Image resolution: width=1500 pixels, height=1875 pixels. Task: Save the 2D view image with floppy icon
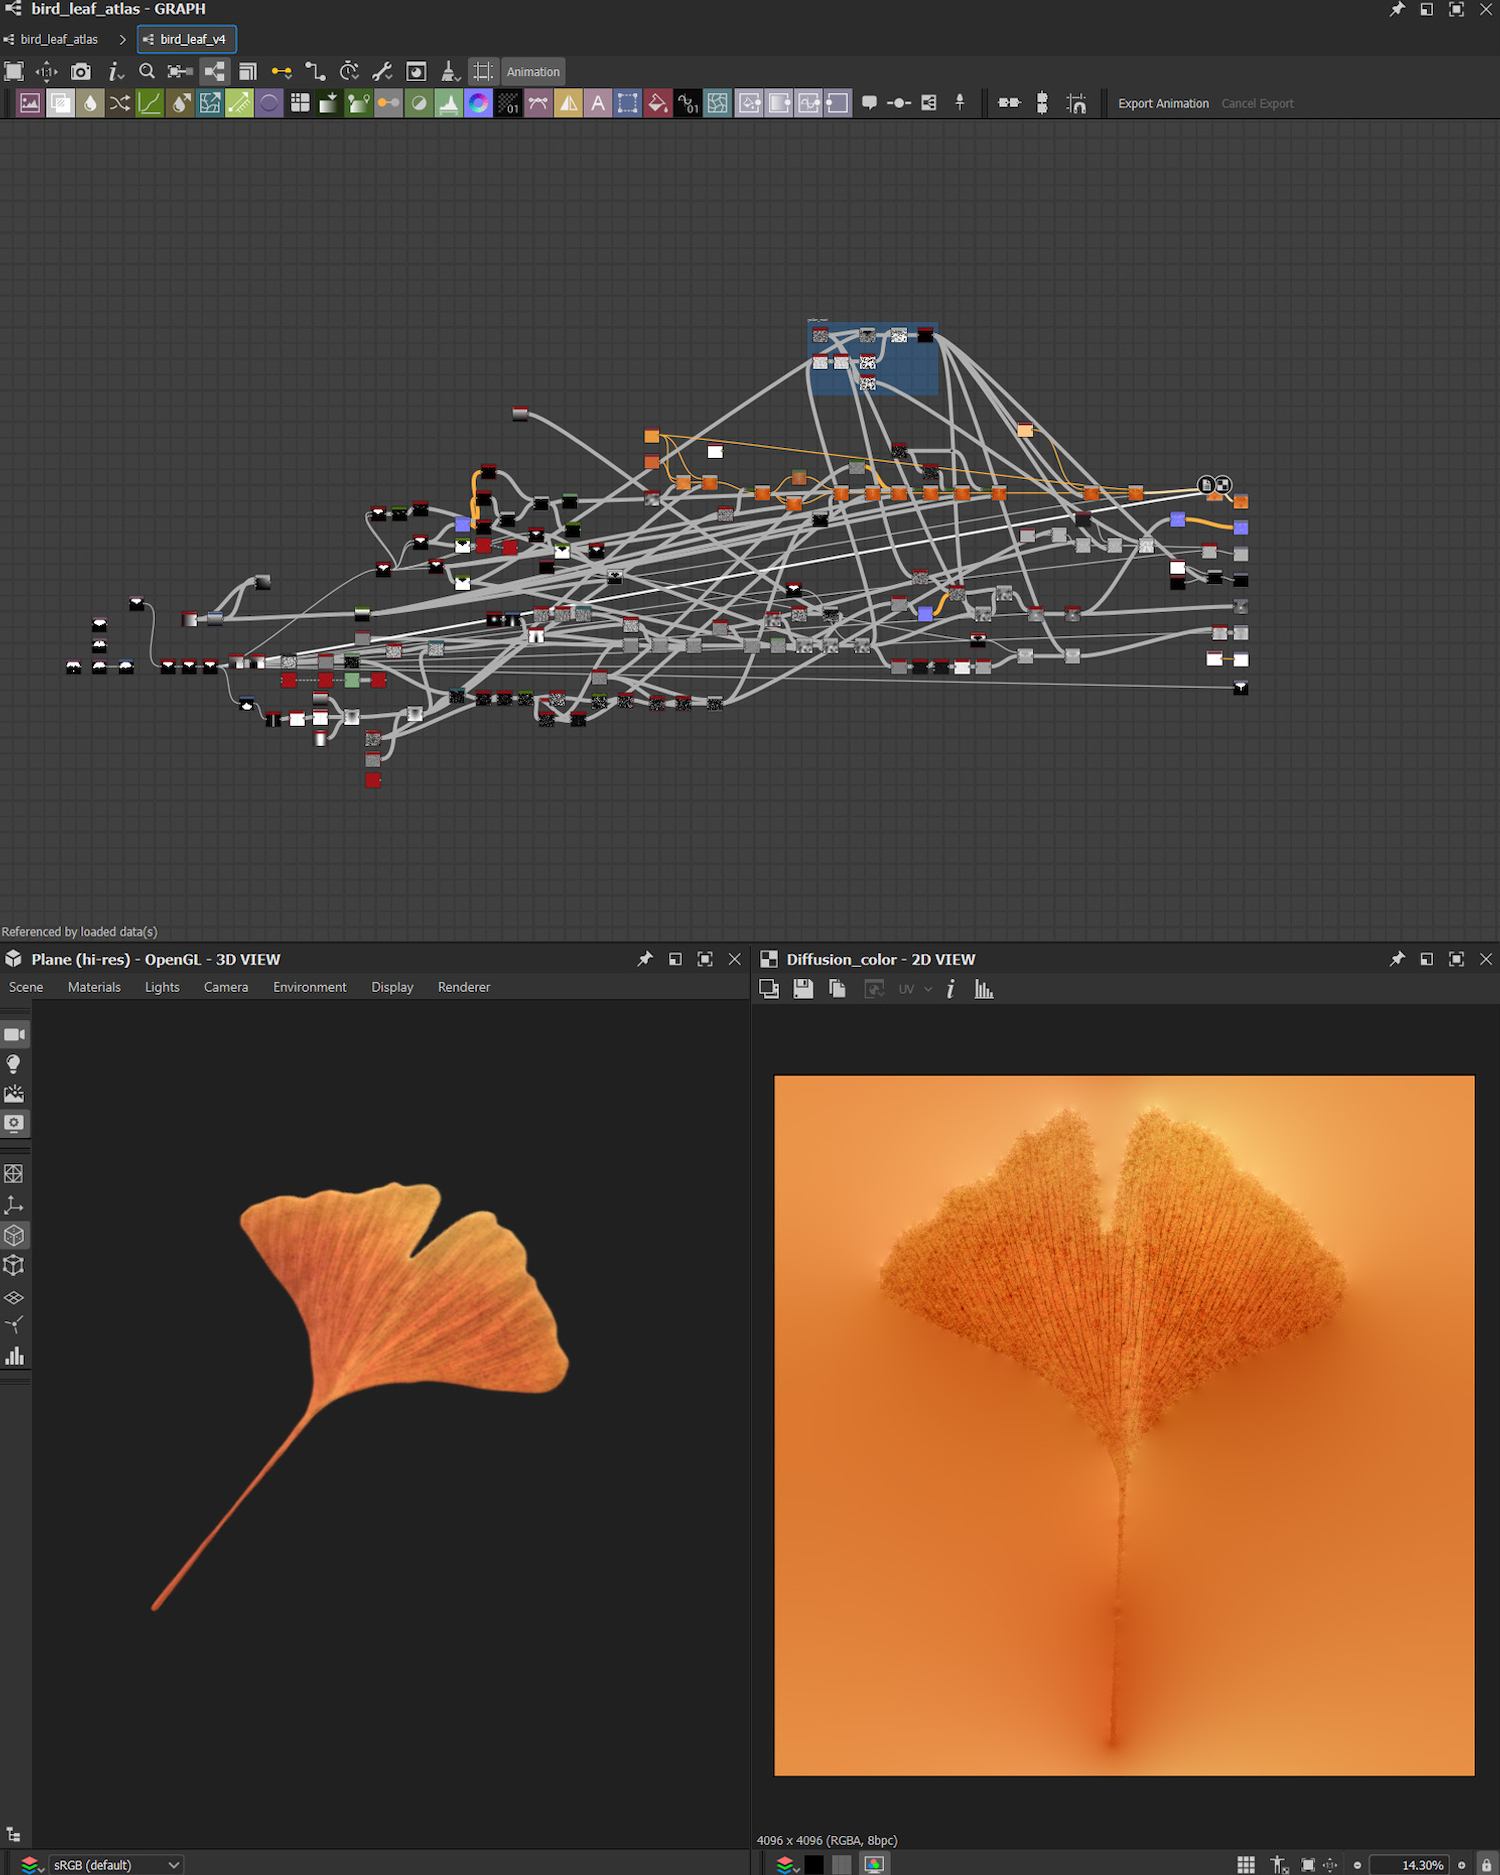point(803,989)
